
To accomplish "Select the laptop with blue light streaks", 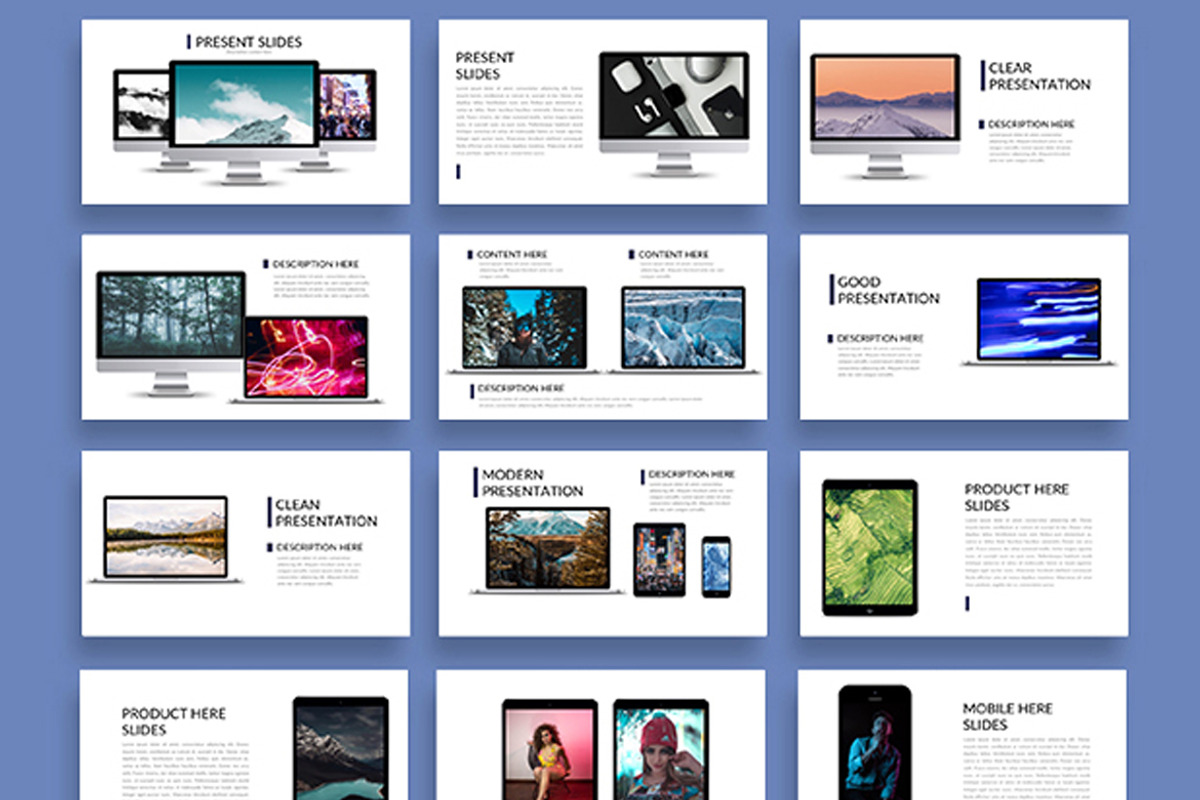I will pos(1039,322).
